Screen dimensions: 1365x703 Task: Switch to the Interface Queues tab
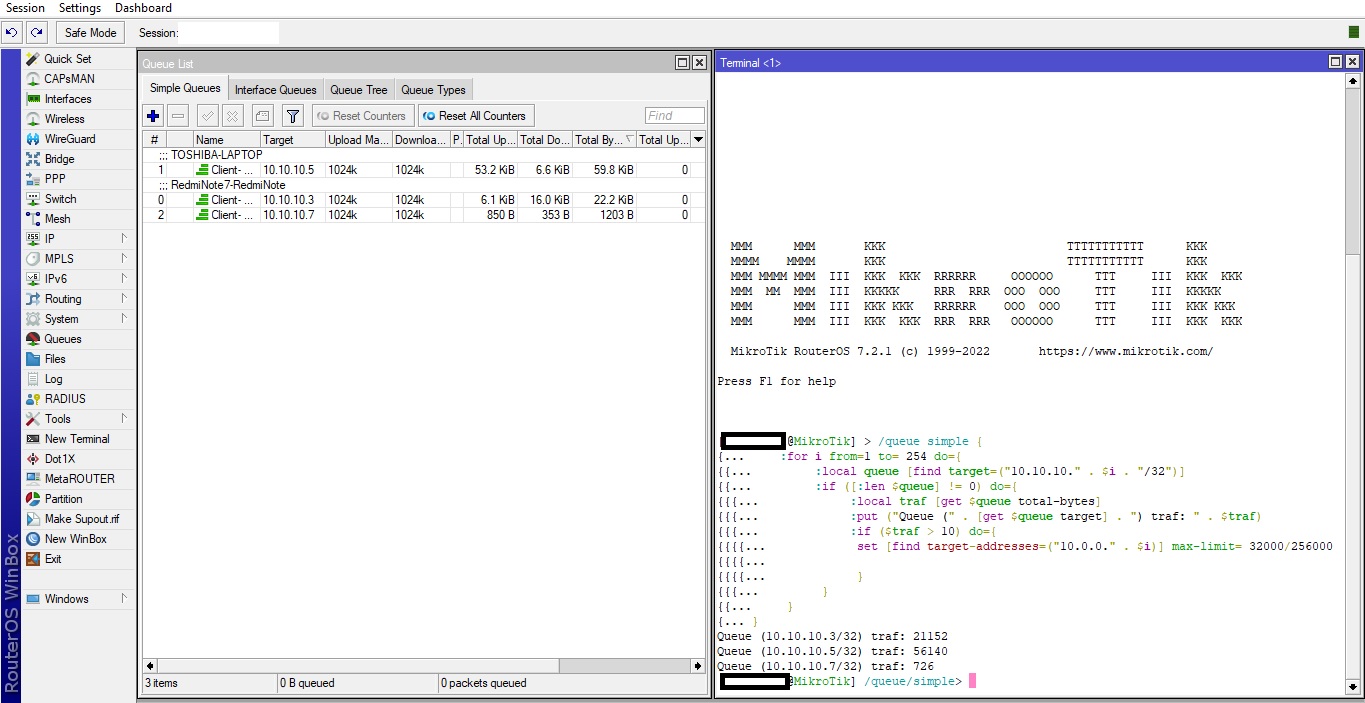(275, 90)
